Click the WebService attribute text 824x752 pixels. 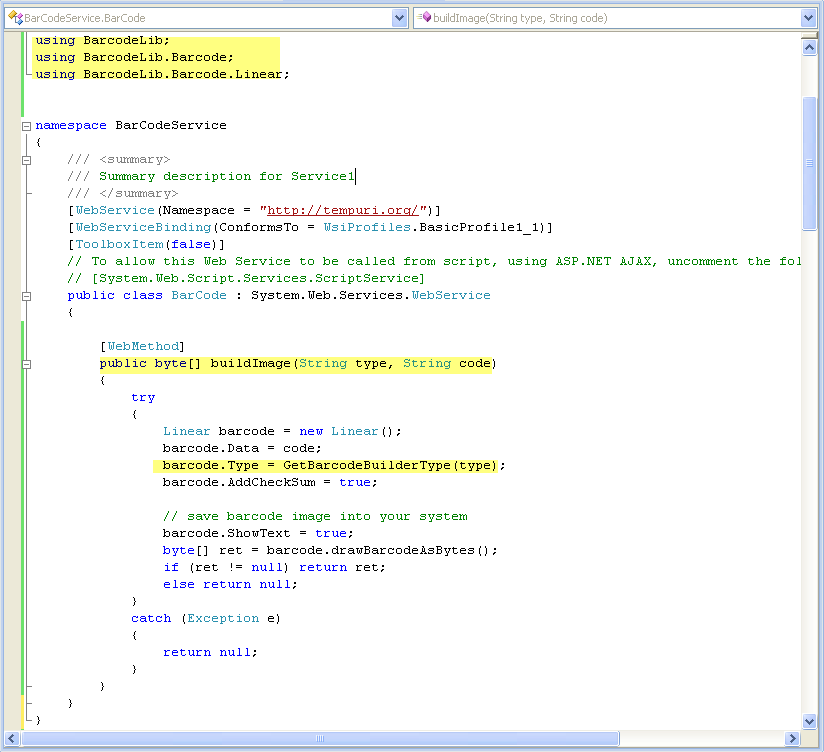tap(115, 210)
